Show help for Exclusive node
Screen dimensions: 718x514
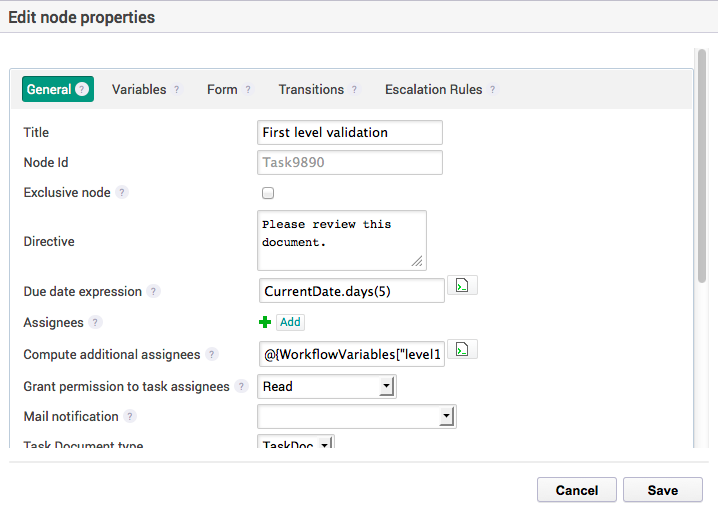pos(121,192)
